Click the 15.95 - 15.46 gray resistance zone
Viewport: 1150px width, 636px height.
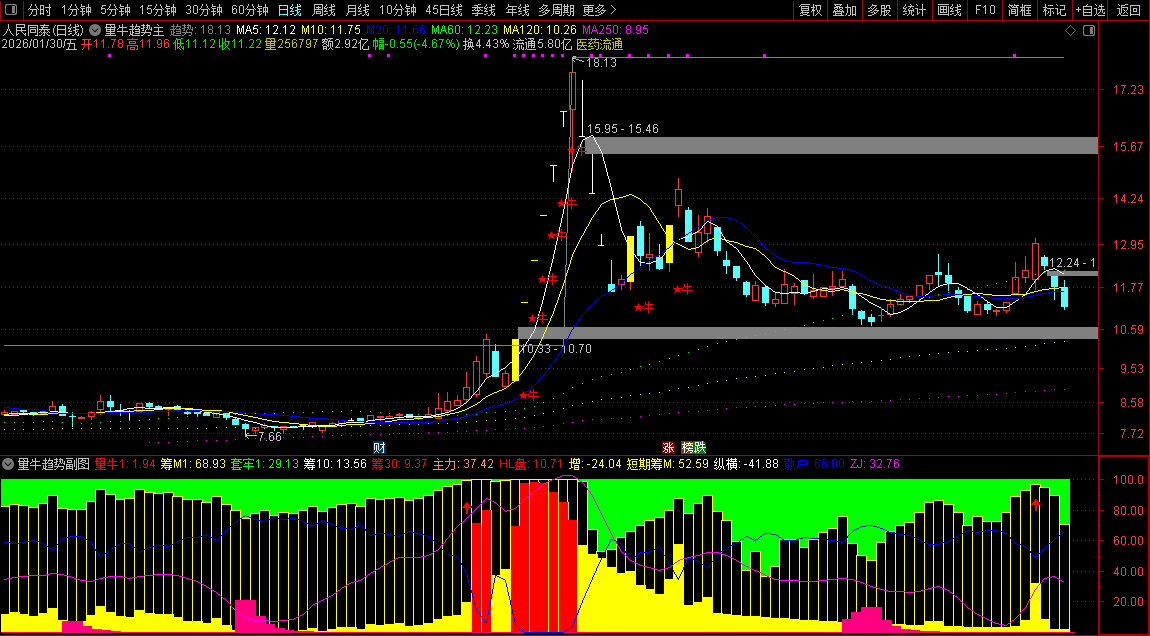[840, 146]
